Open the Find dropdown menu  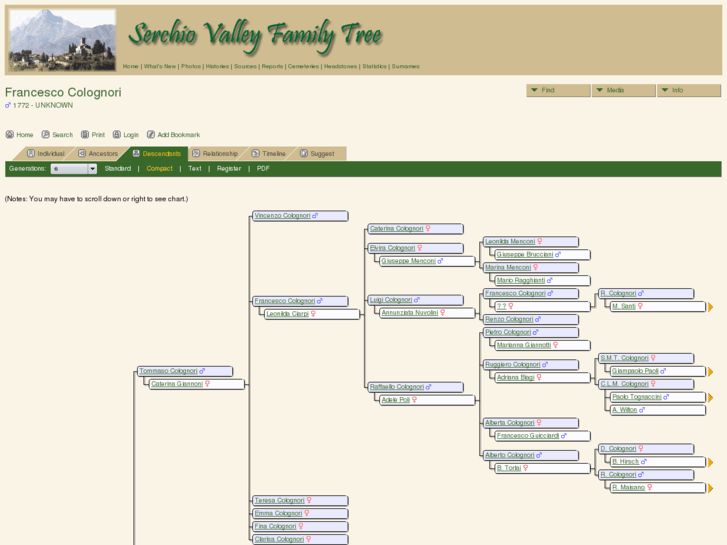coord(558,90)
